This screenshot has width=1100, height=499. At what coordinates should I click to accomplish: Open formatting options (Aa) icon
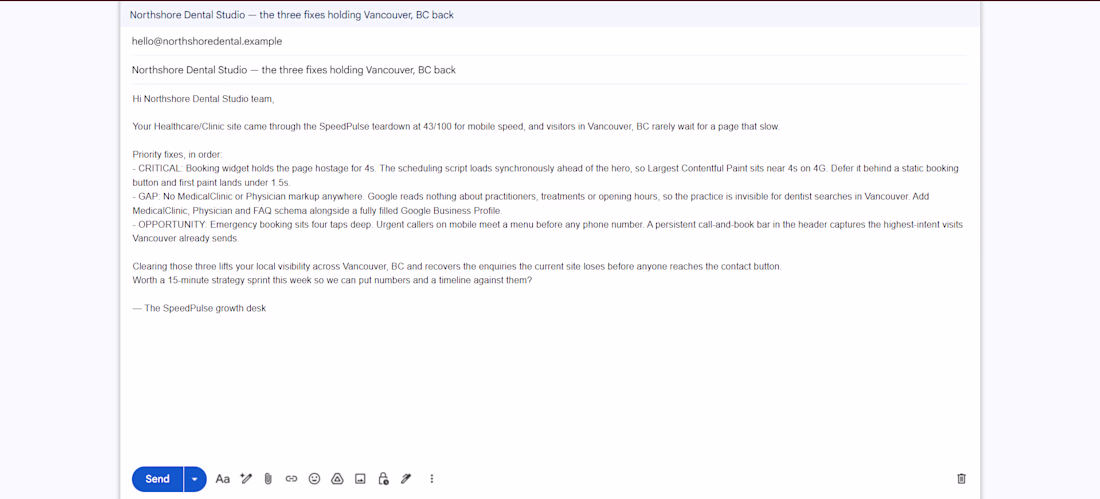(222, 479)
